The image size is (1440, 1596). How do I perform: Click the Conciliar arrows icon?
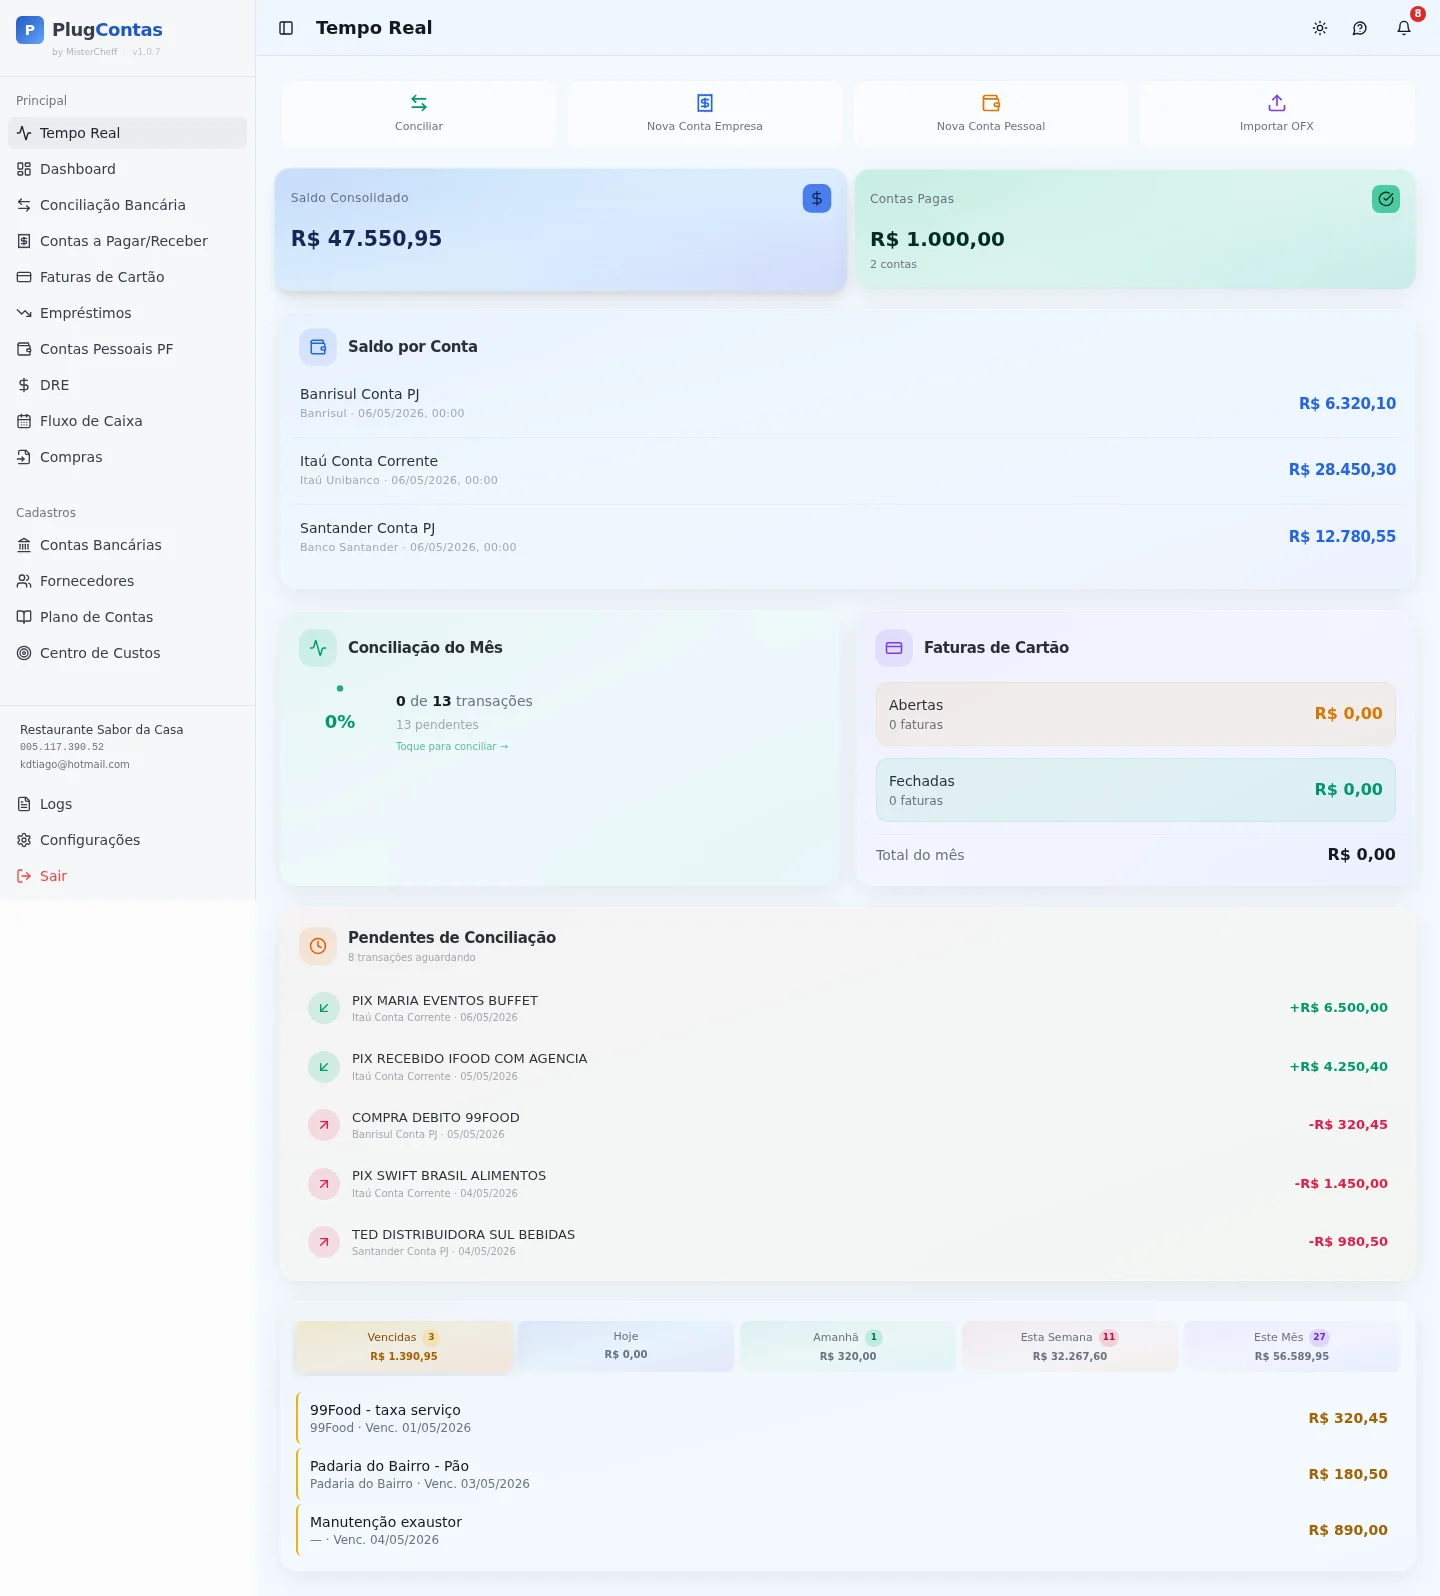point(419,103)
